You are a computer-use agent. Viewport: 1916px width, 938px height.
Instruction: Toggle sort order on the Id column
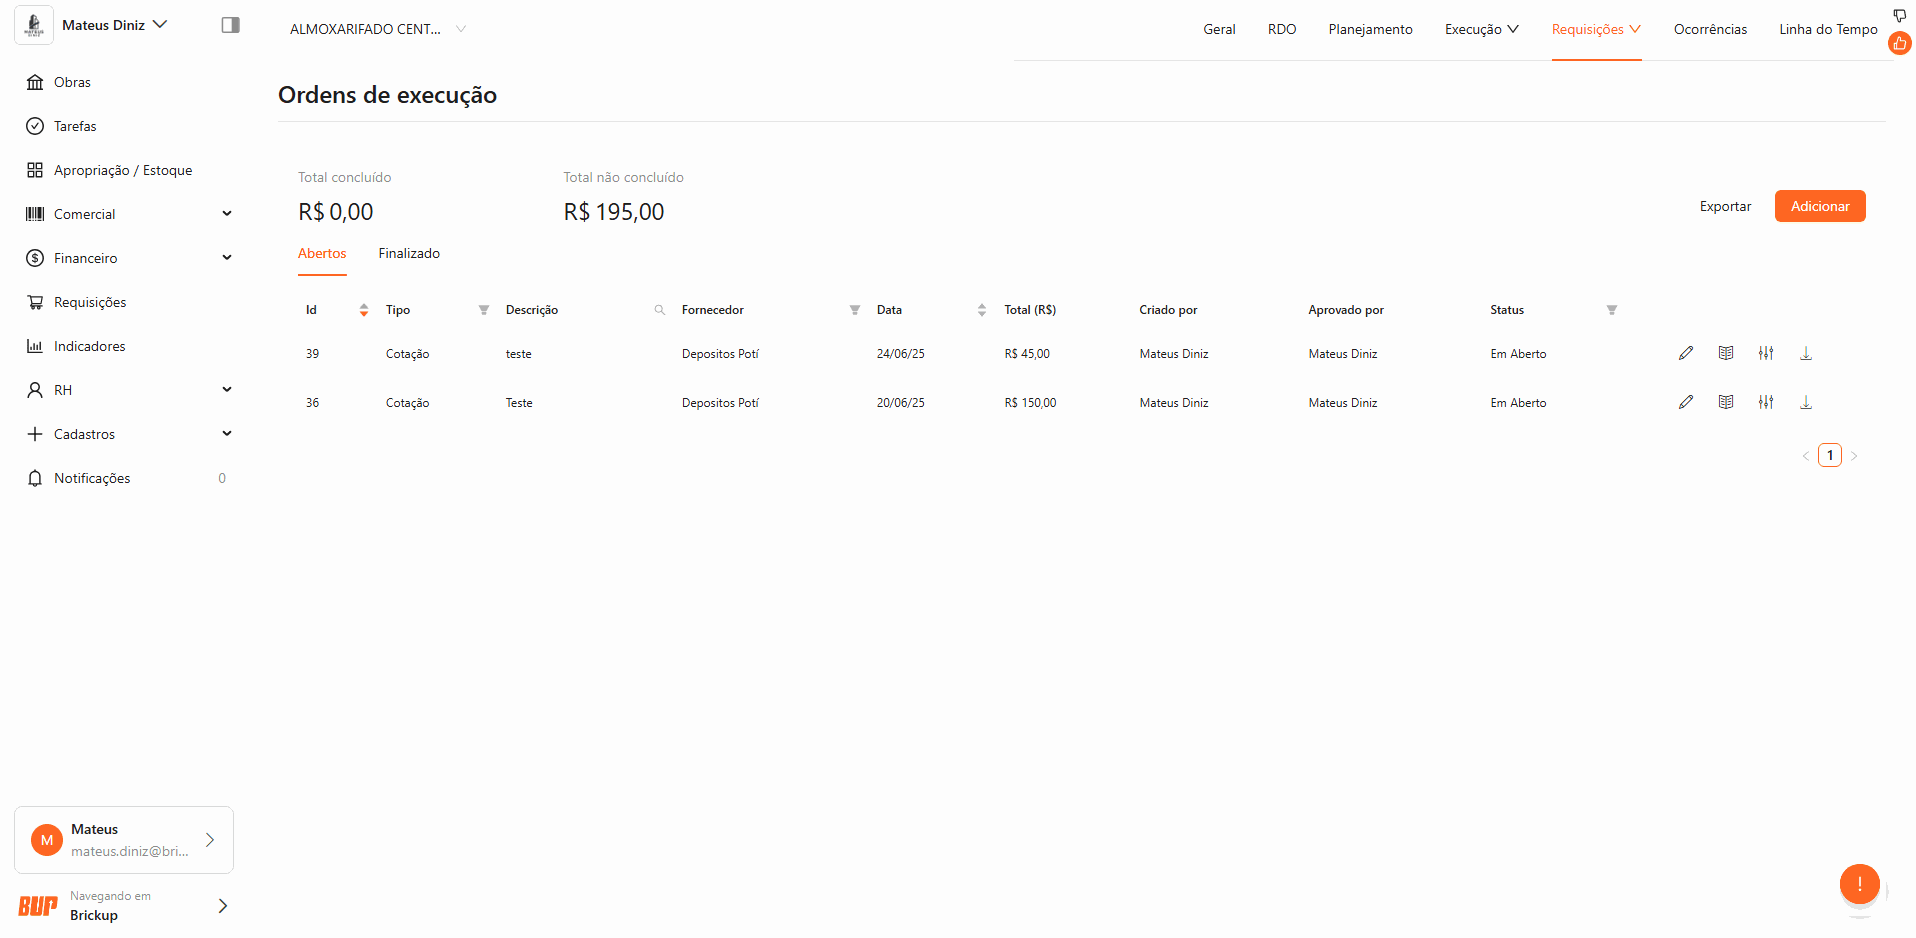[x=363, y=310]
